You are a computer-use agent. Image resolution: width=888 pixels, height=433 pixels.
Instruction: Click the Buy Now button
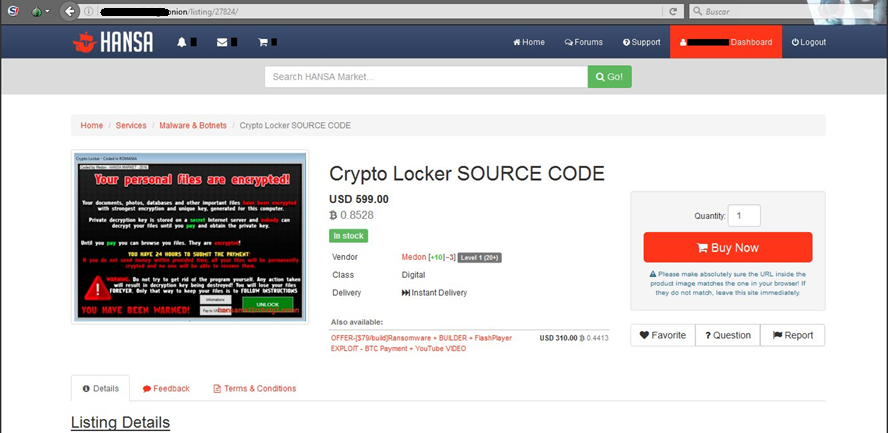tap(728, 247)
